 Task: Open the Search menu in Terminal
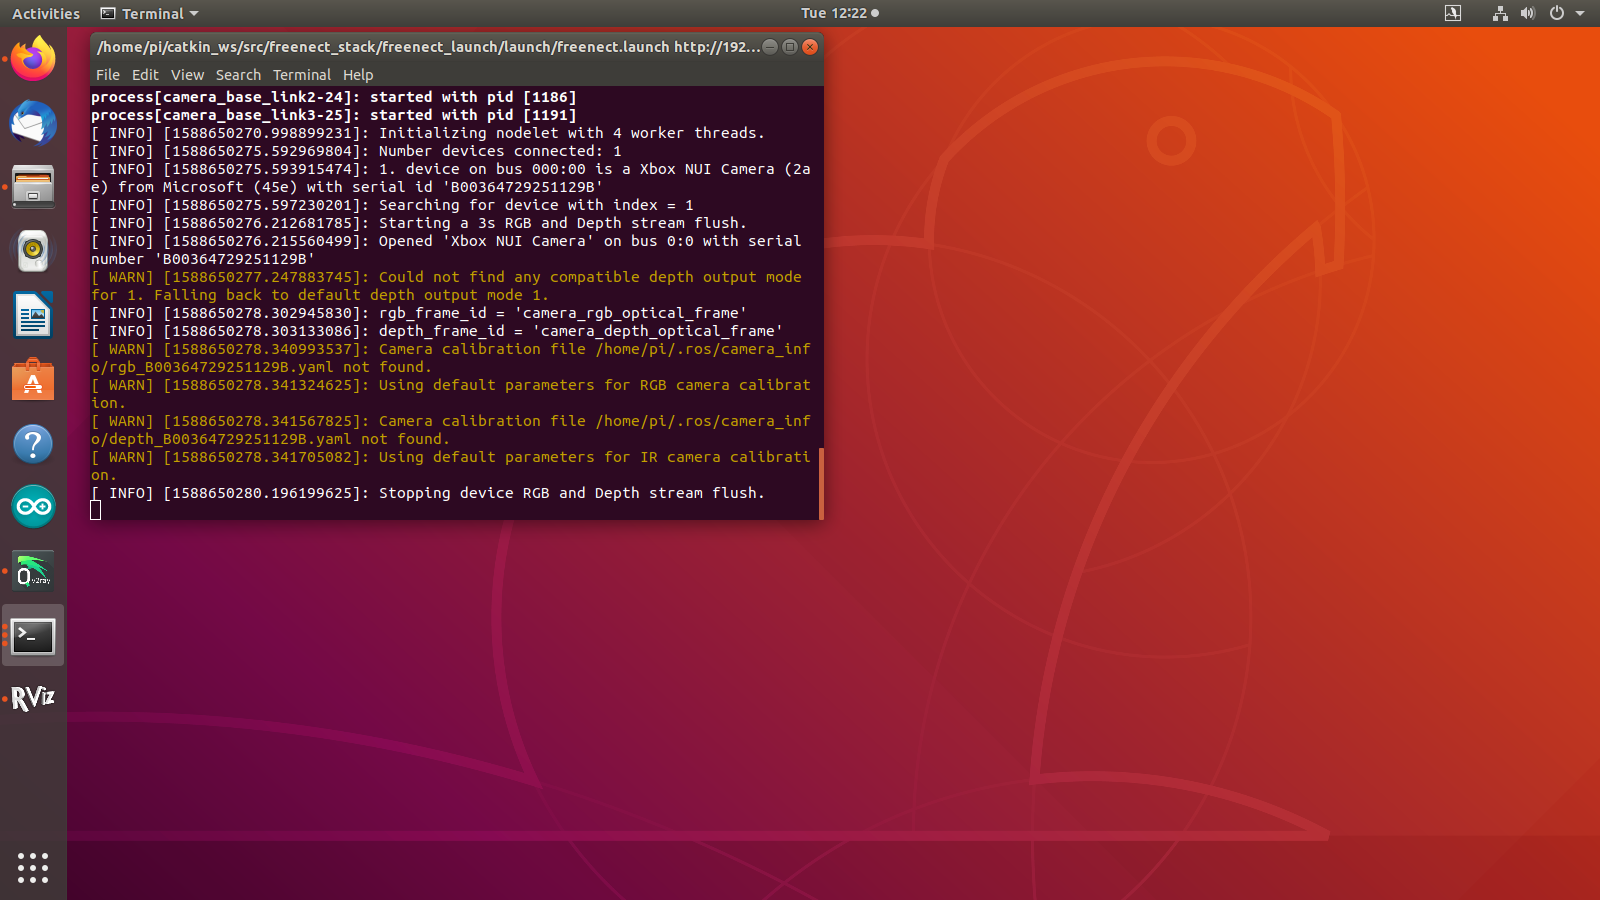(x=238, y=74)
